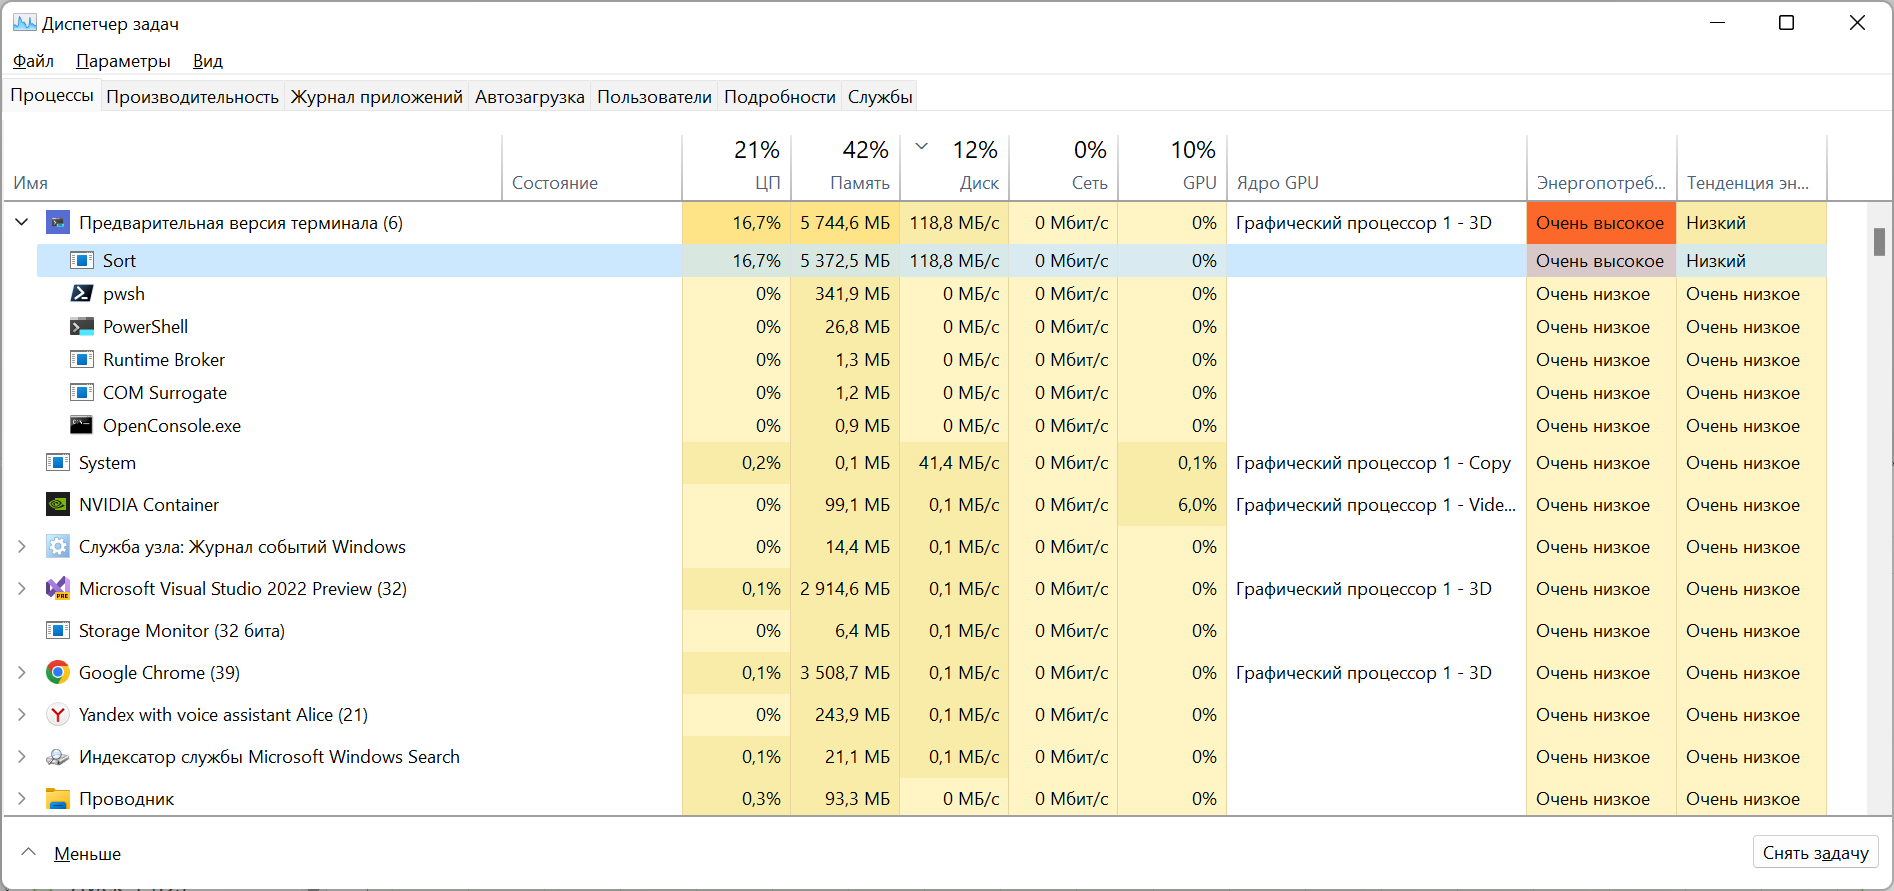
Task: Click the 2 914,6 МБ memory cell
Action: (x=845, y=588)
